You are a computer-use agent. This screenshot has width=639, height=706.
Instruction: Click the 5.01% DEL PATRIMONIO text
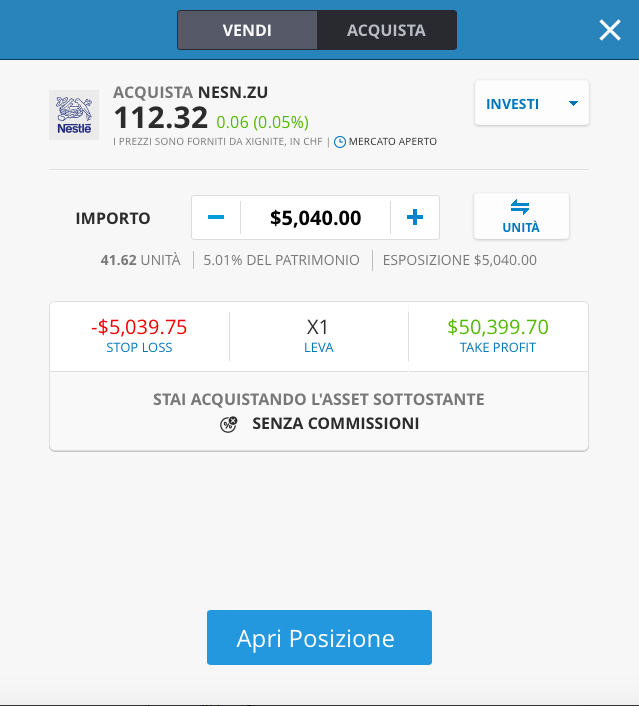tap(281, 260)
